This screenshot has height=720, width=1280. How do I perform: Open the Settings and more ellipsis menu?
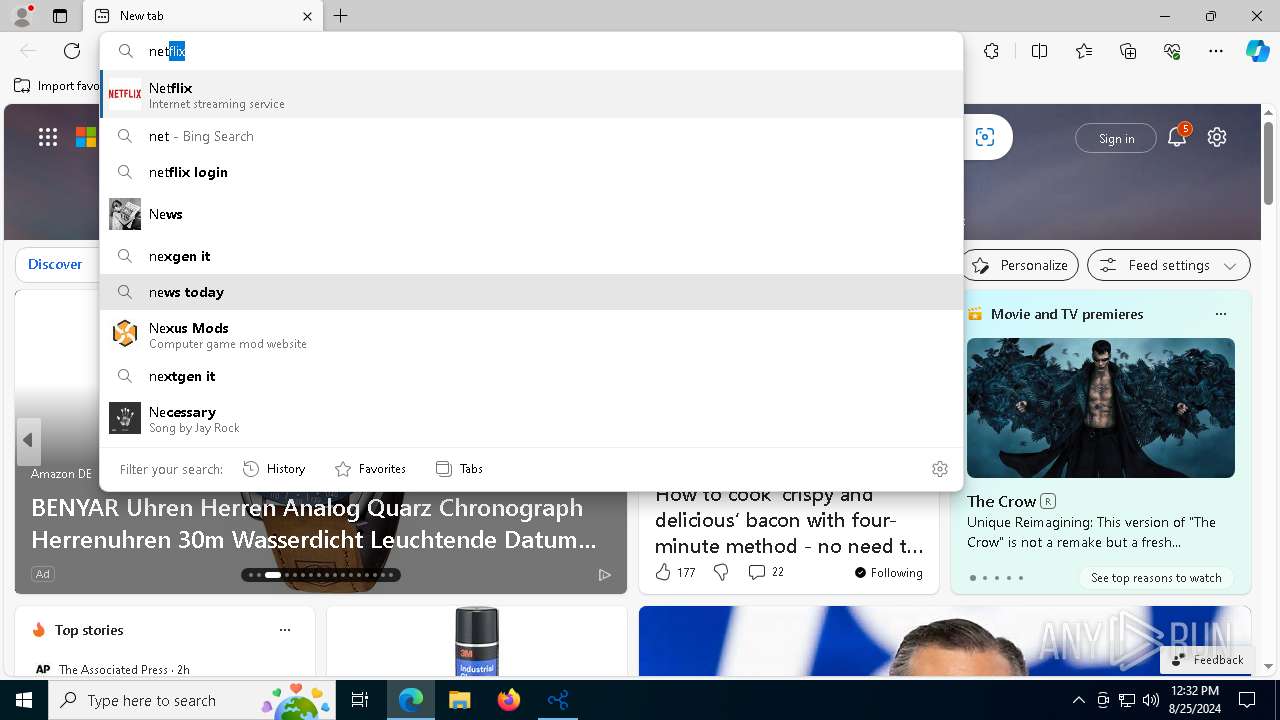(x=1216, y=51)
